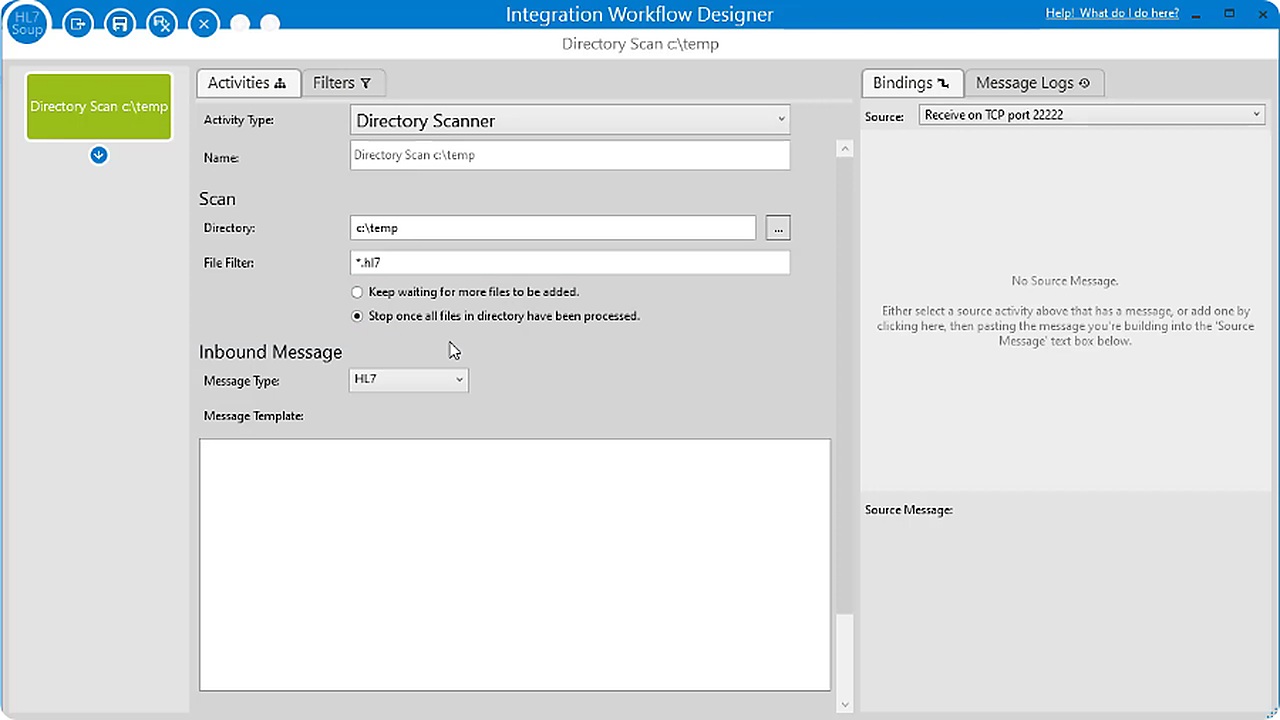Screen dimensions: 1280x720
Task: Open the Activity Type dropdown
Action: [570, 120]
